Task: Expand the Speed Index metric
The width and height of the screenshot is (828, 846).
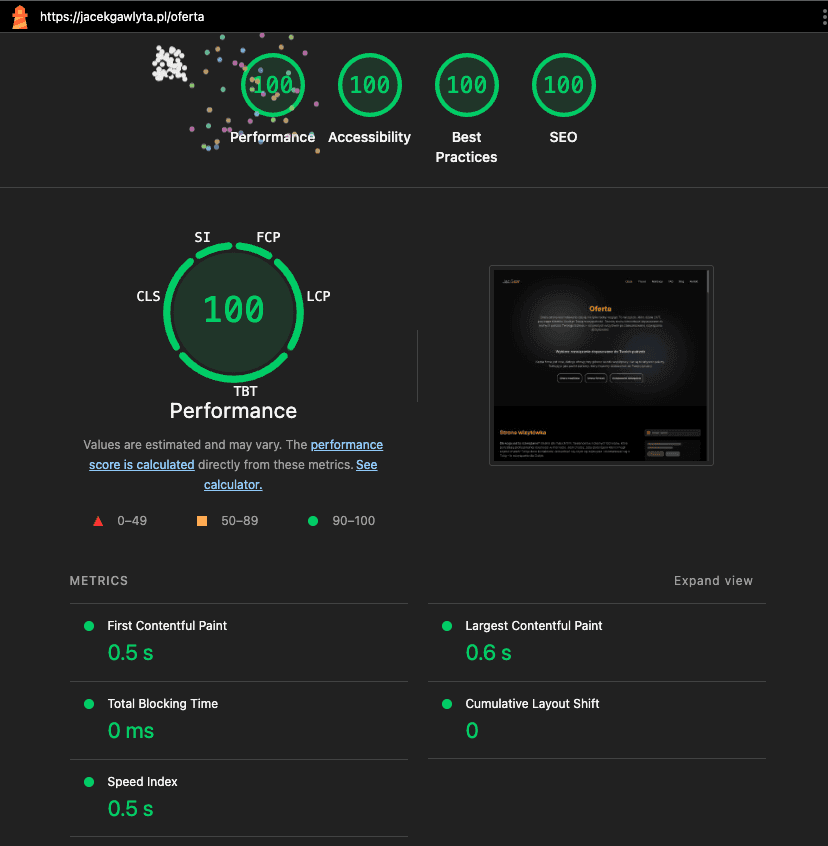Action: 238,799
